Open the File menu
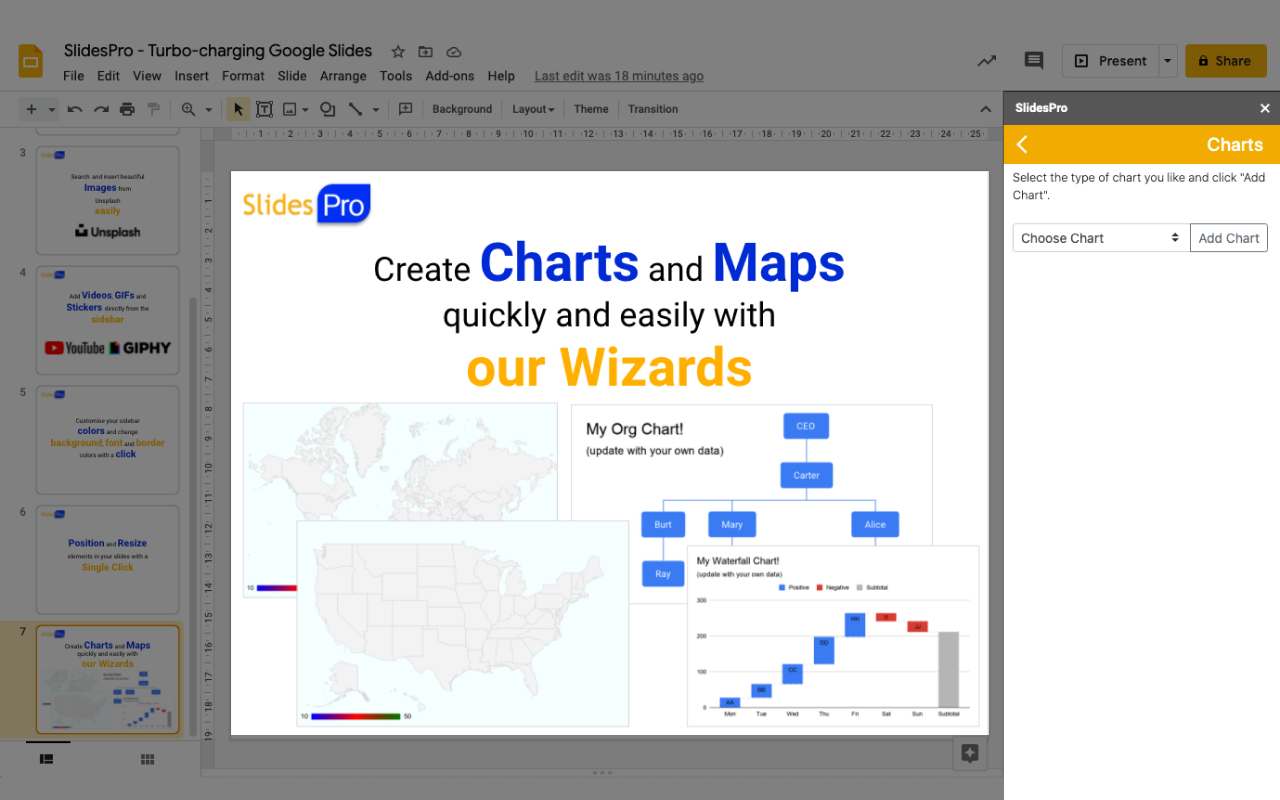Screen dimensions: 1280x800 (73, 76)
